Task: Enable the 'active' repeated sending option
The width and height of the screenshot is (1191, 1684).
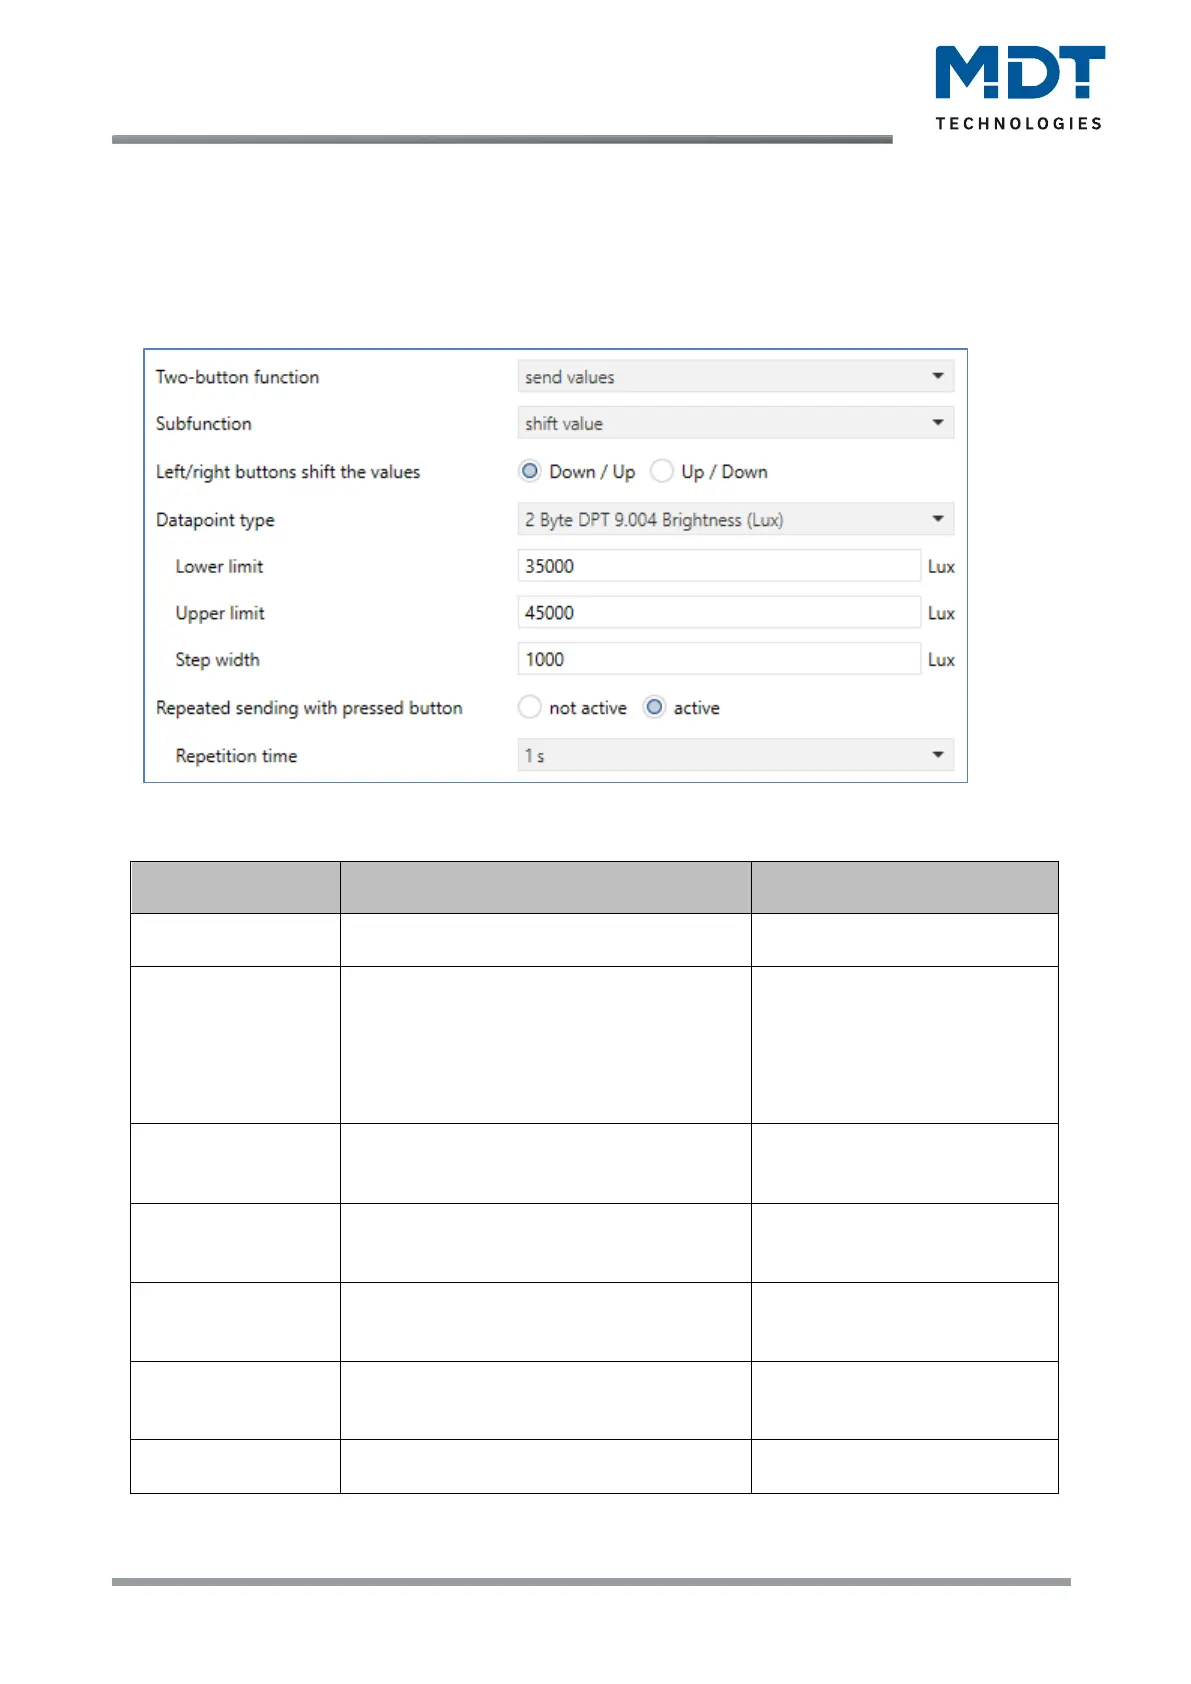Action: click(654, 708)
